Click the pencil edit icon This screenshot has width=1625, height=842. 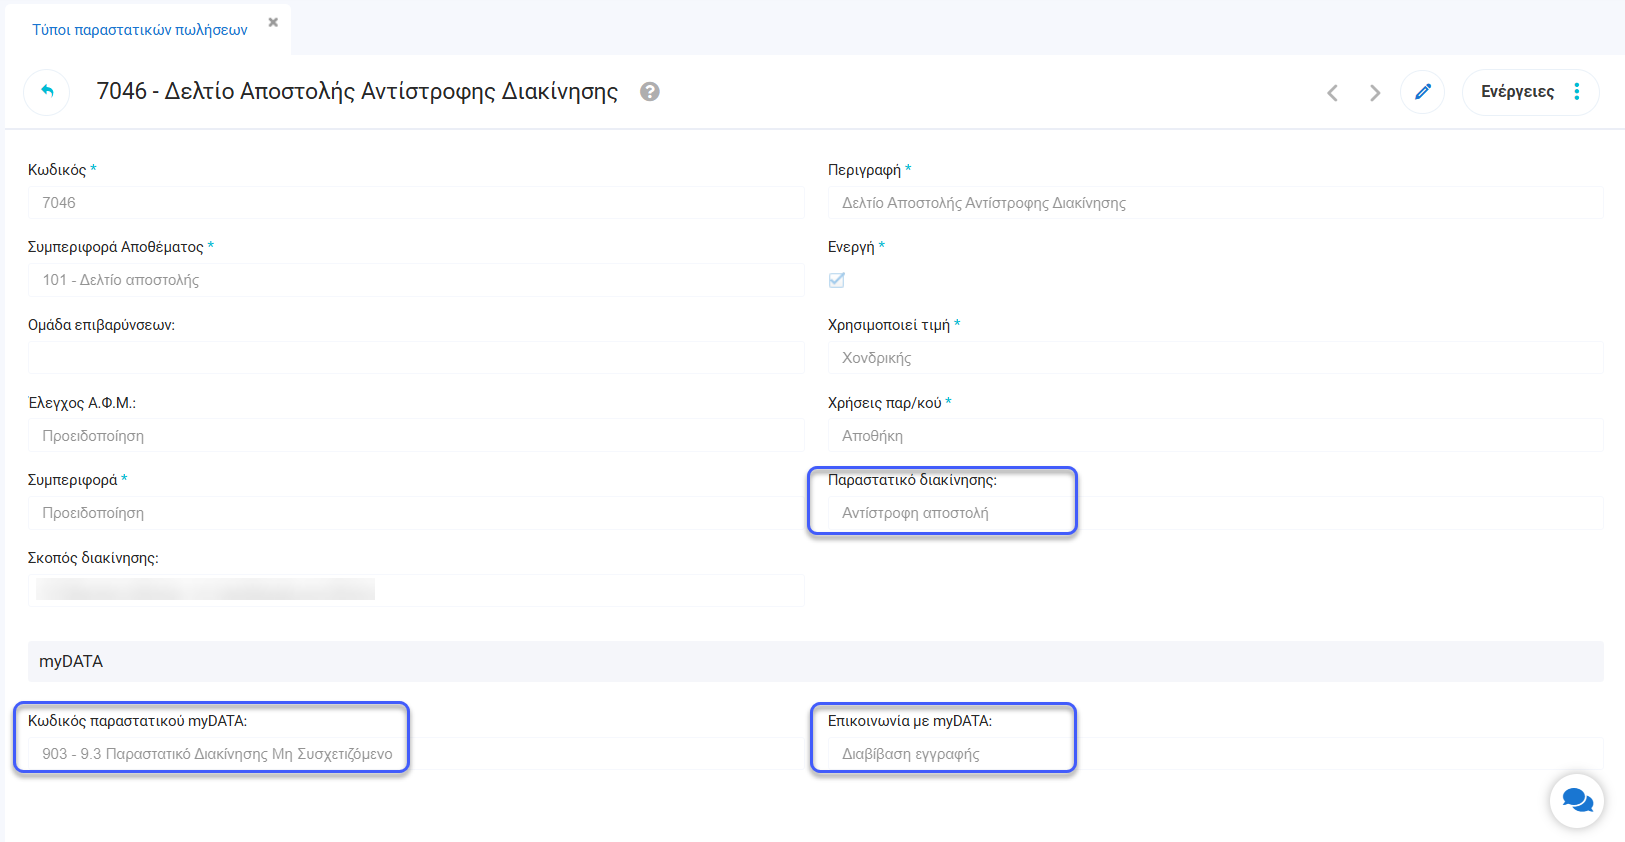pyautogui.click(x=1422, y=92)
